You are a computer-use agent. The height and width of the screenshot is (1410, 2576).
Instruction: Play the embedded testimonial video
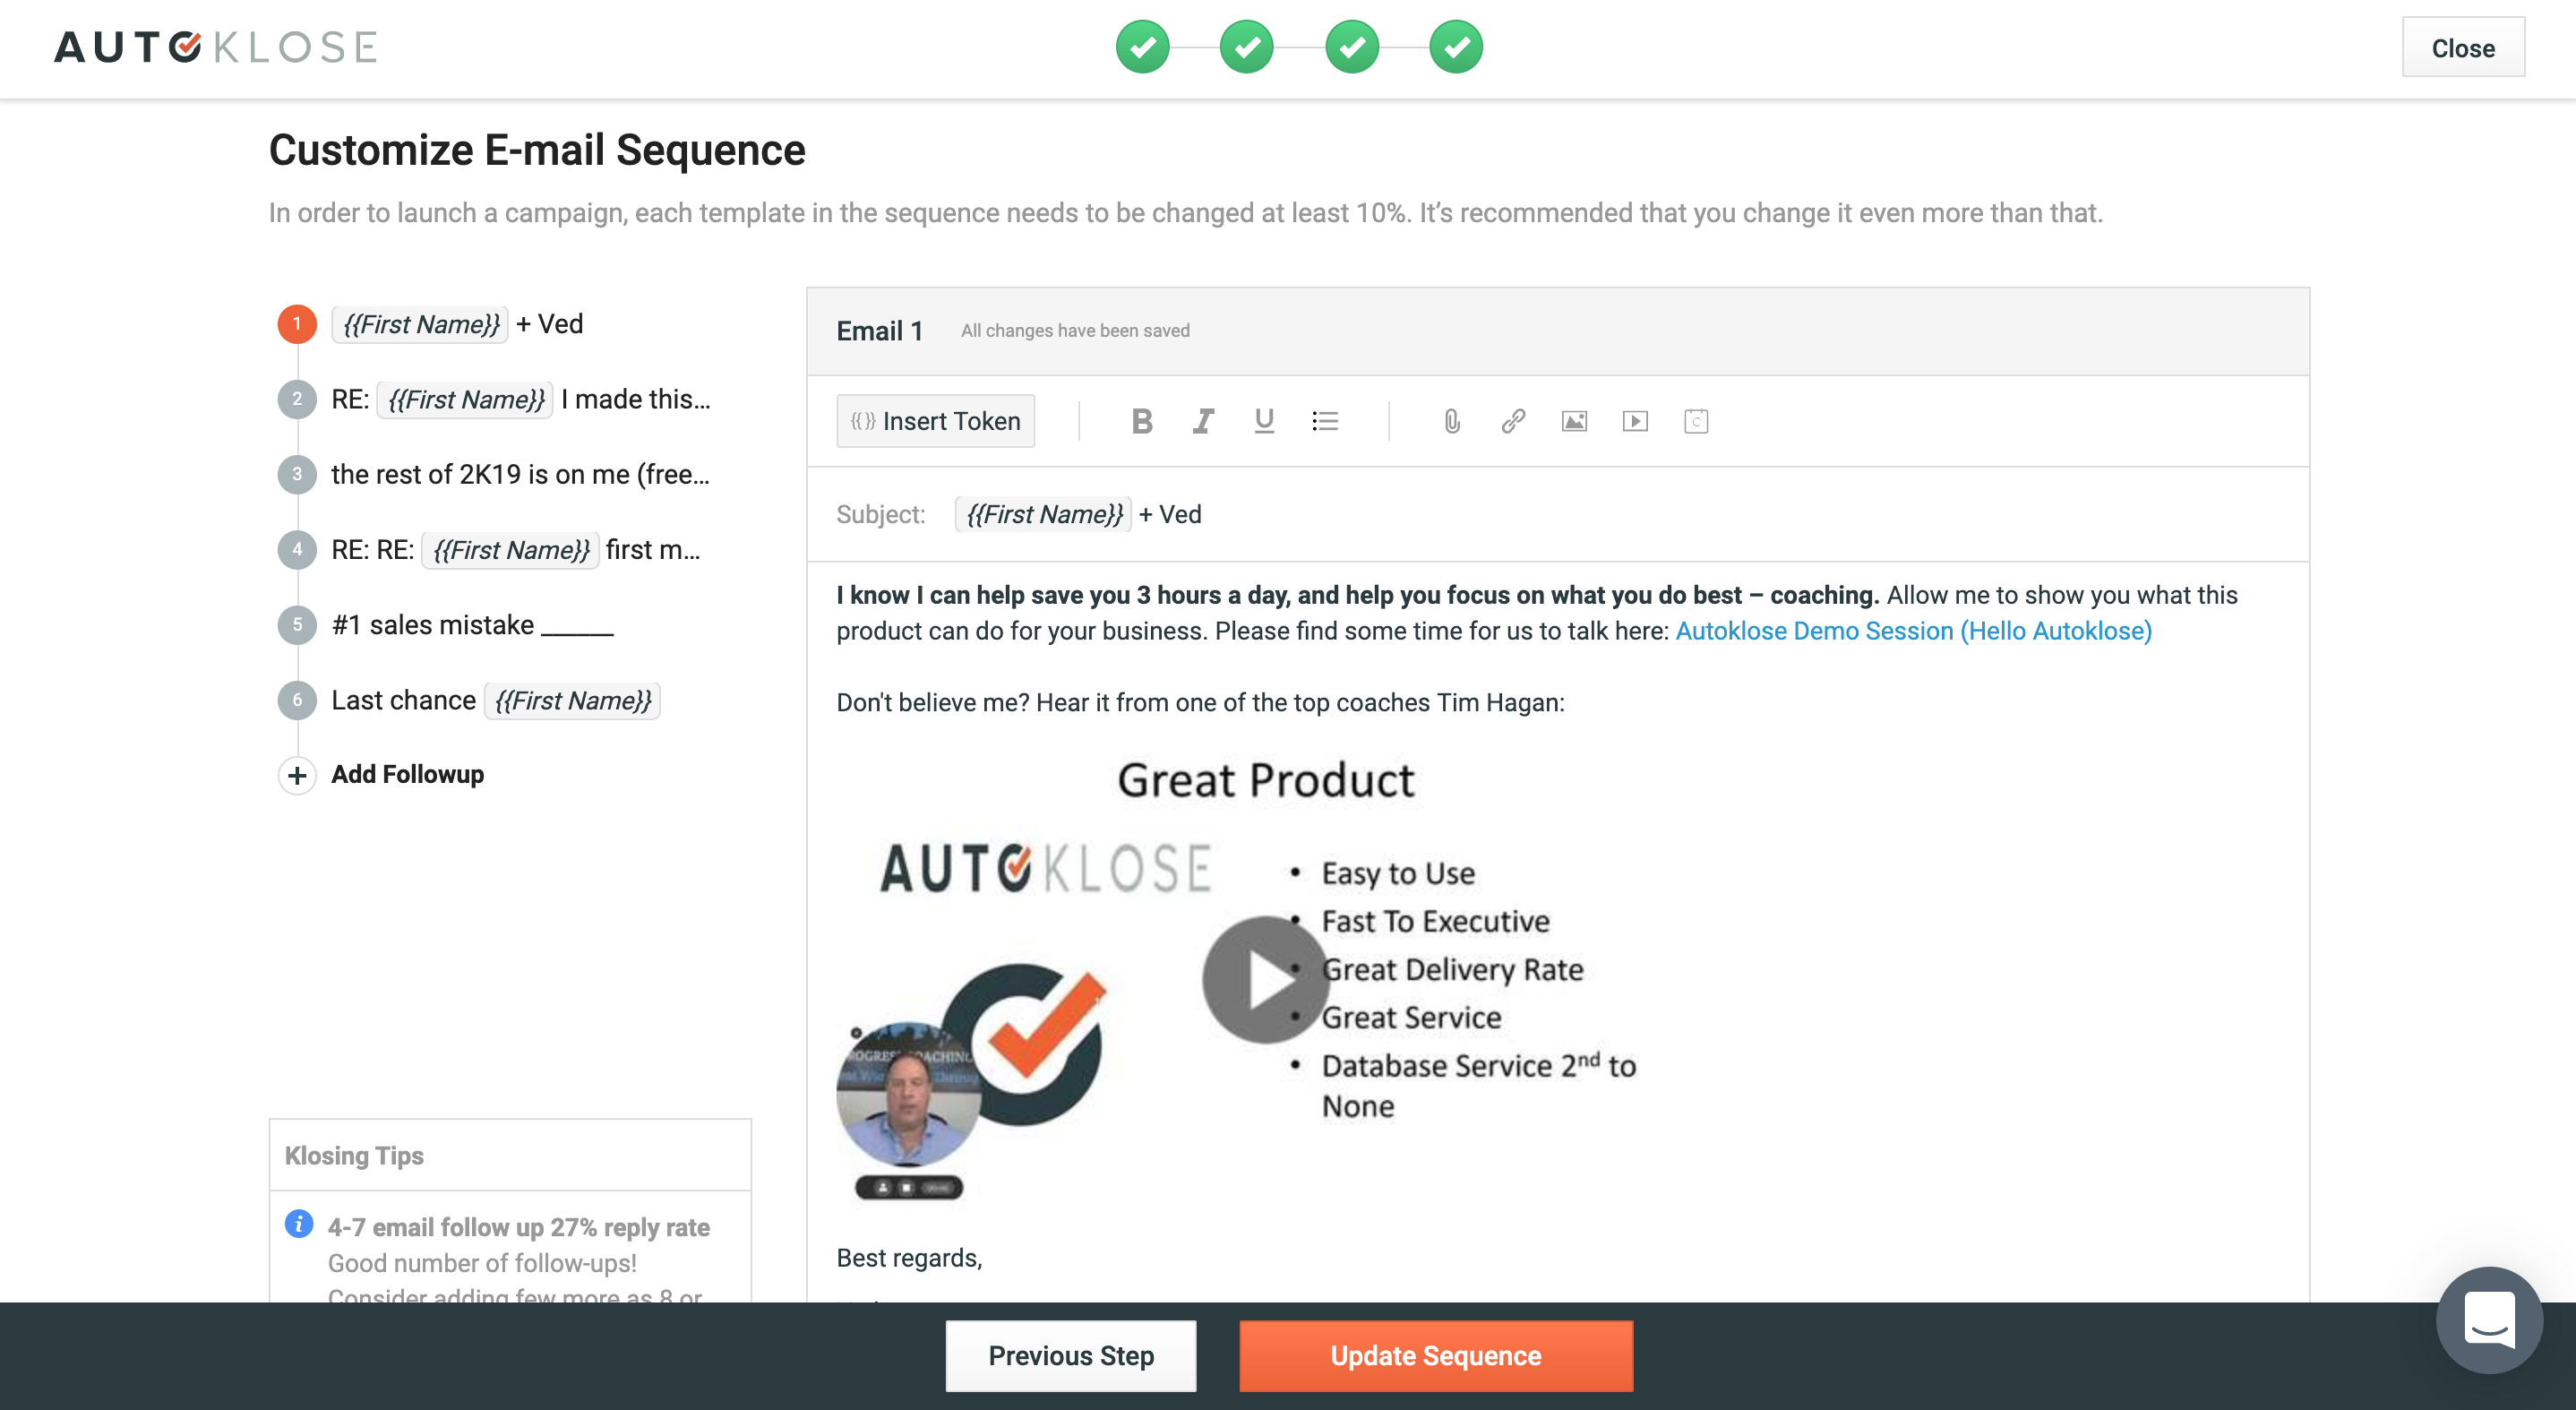point(1265,980)
